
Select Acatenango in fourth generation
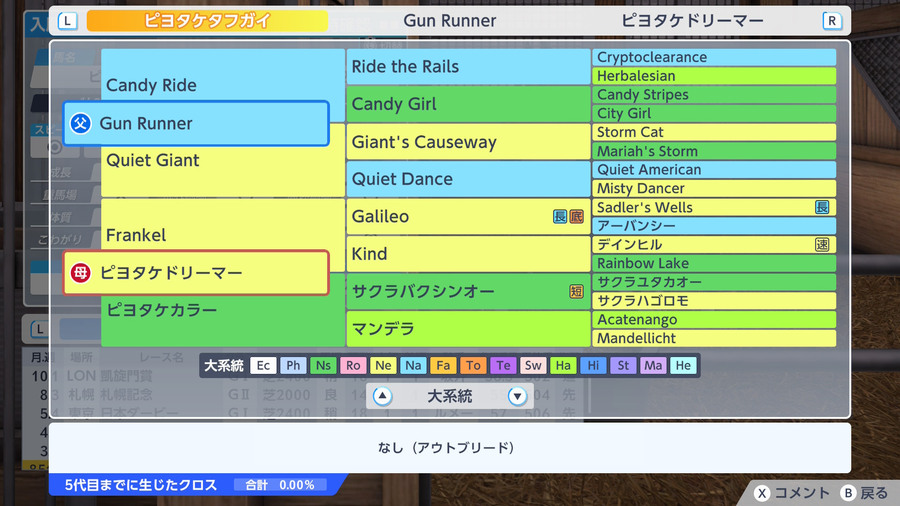(x=714, y=320)
